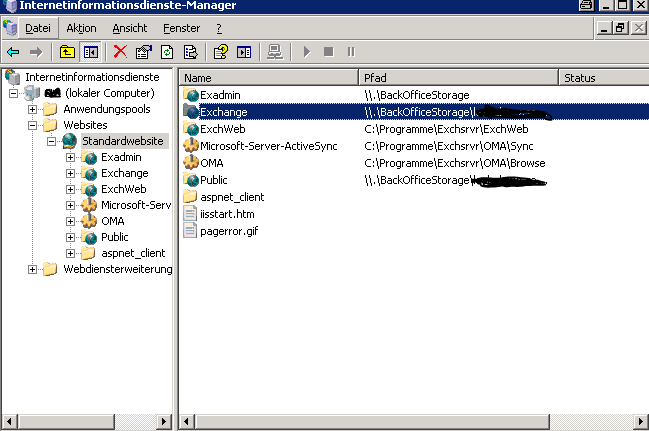Click the red X delete toolbar icon
The image size is (649, 431).
(120, 51)
